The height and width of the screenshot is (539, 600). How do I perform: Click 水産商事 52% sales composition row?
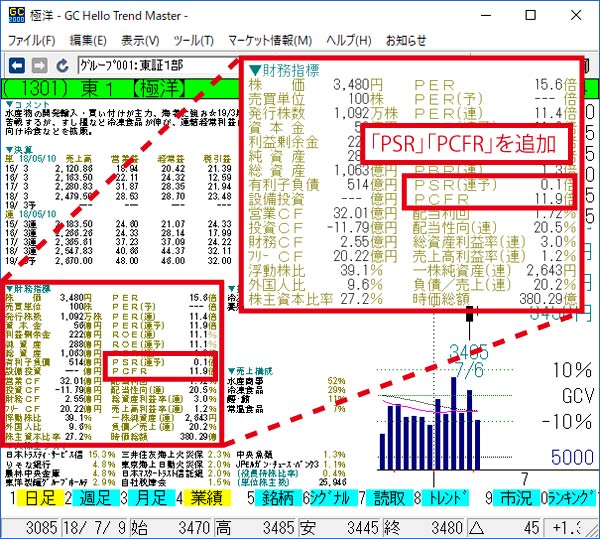pyautogui.click(x=286, y=381)
